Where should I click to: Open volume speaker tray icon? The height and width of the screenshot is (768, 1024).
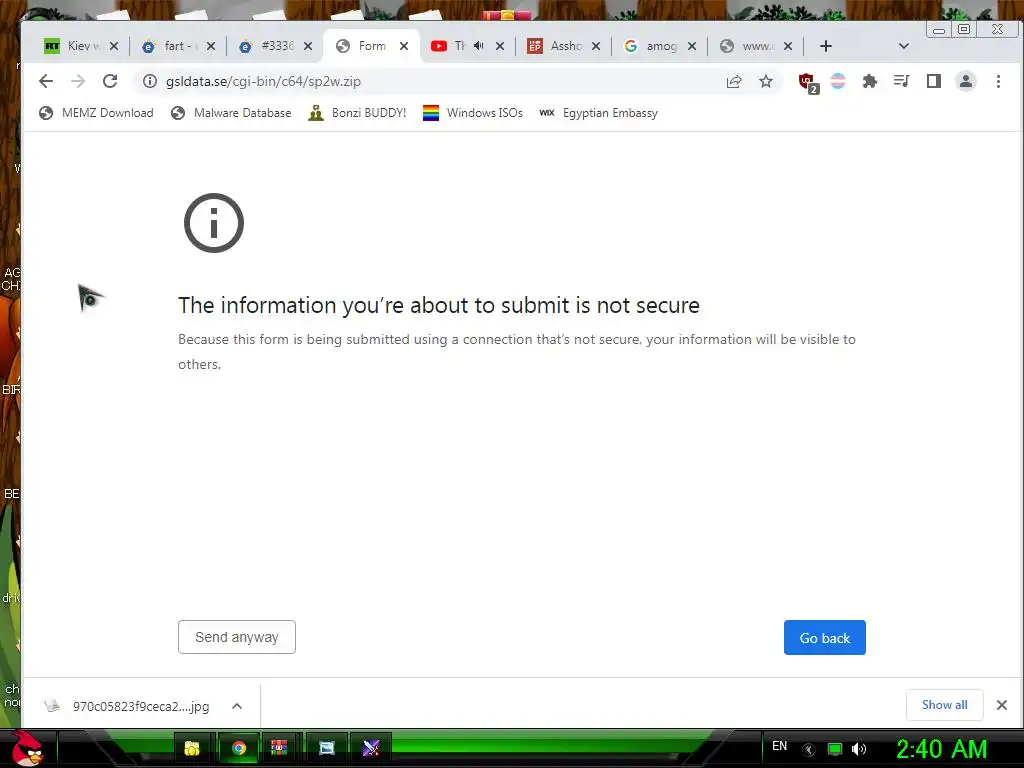tap(859, 749)
